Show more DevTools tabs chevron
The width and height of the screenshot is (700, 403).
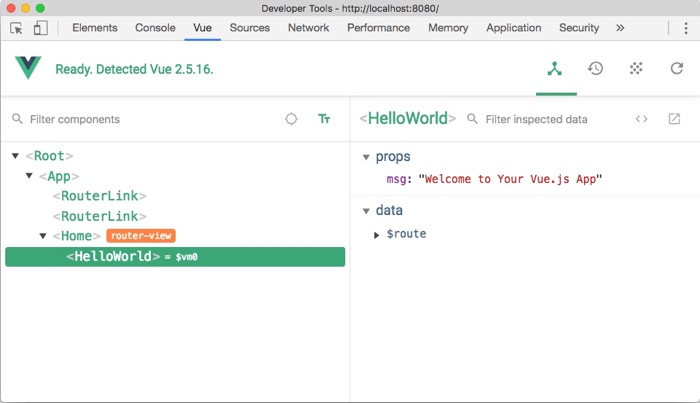pos(620,28)
